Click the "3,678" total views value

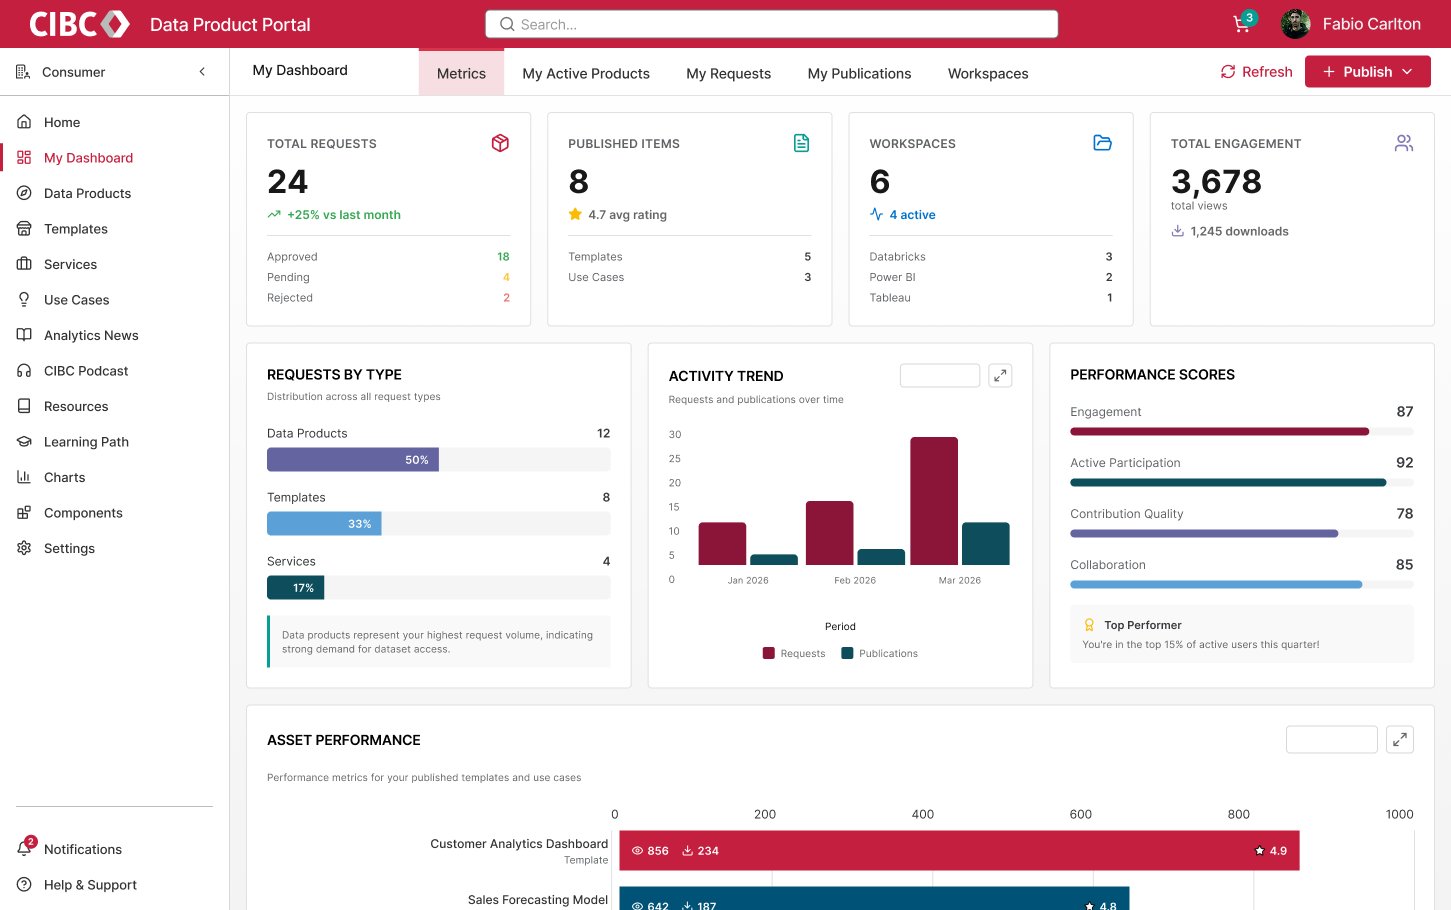pyautogui.click(x=1216, y=181)
